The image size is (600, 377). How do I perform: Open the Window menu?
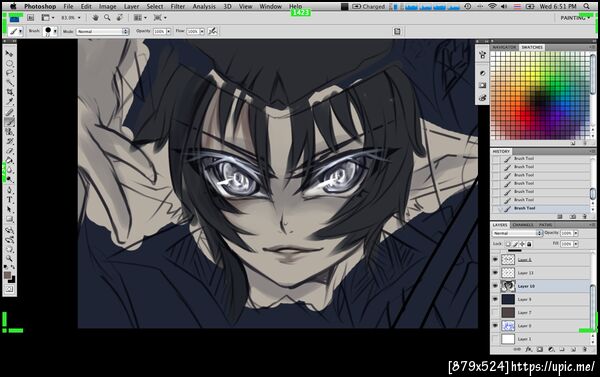coord(271,6)
